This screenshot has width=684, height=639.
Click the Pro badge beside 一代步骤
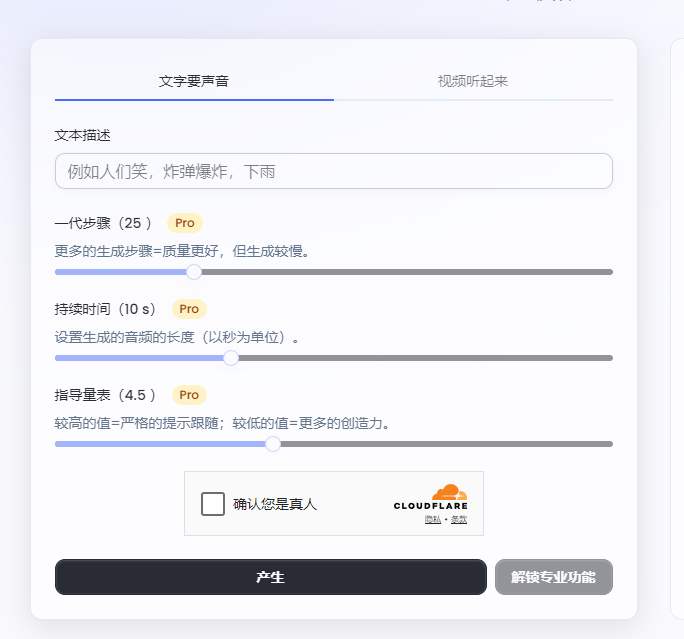point(185,223)
